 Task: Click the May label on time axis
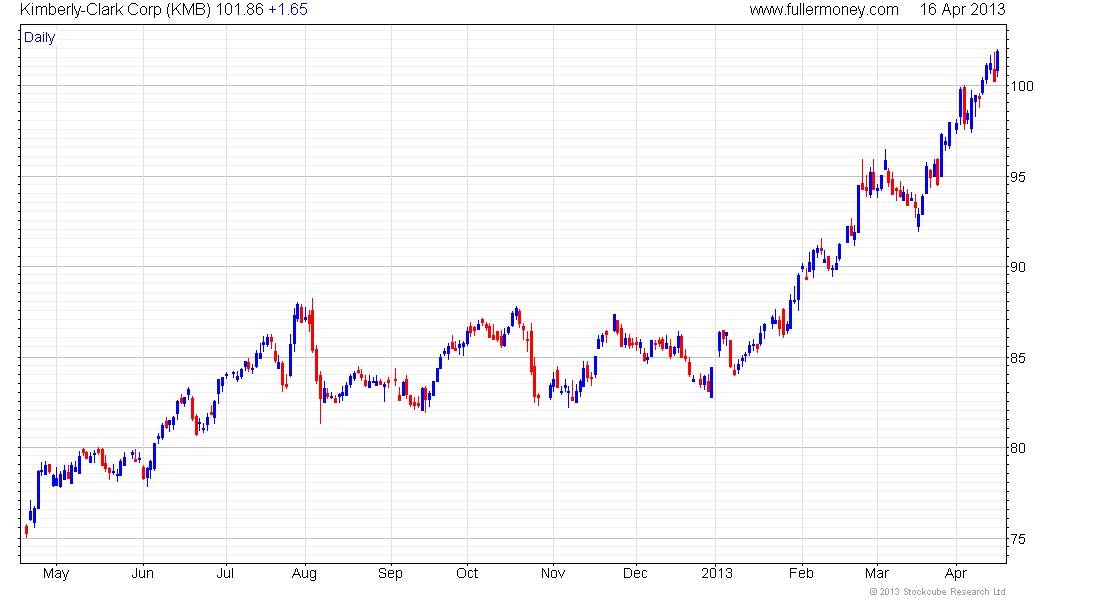click(x=56, y=574)
